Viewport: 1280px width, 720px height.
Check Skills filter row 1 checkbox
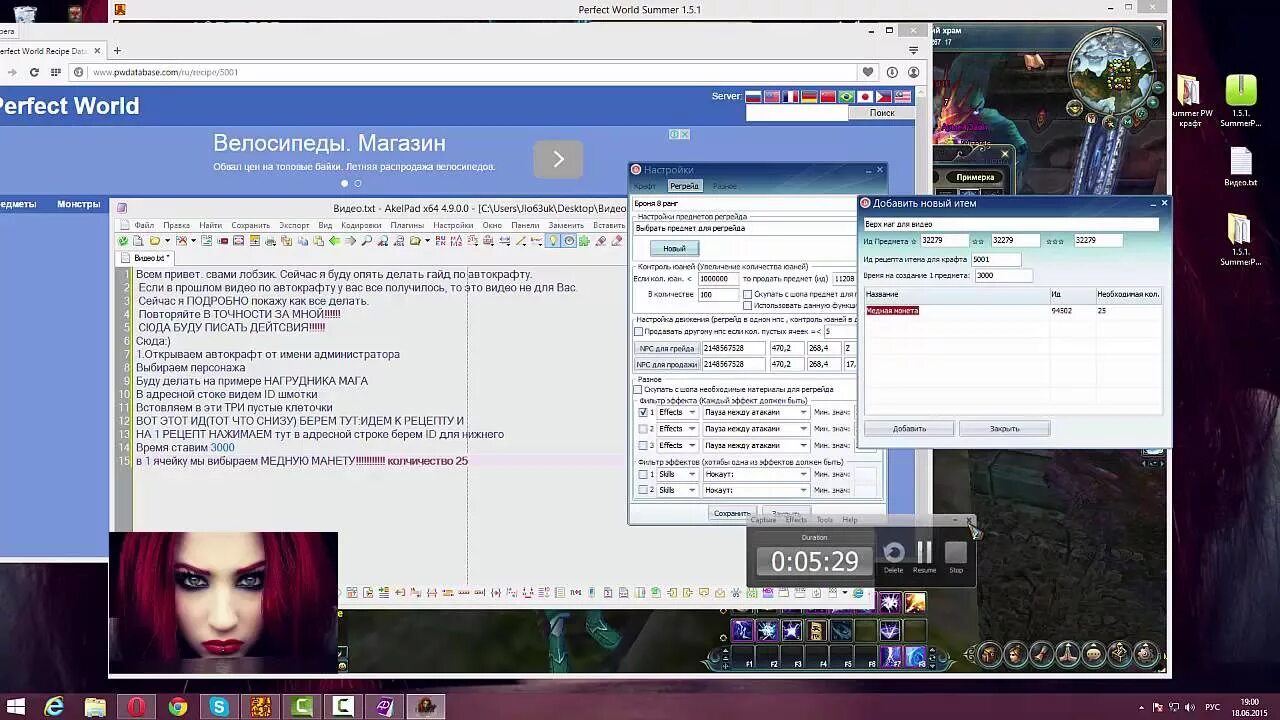643,474
